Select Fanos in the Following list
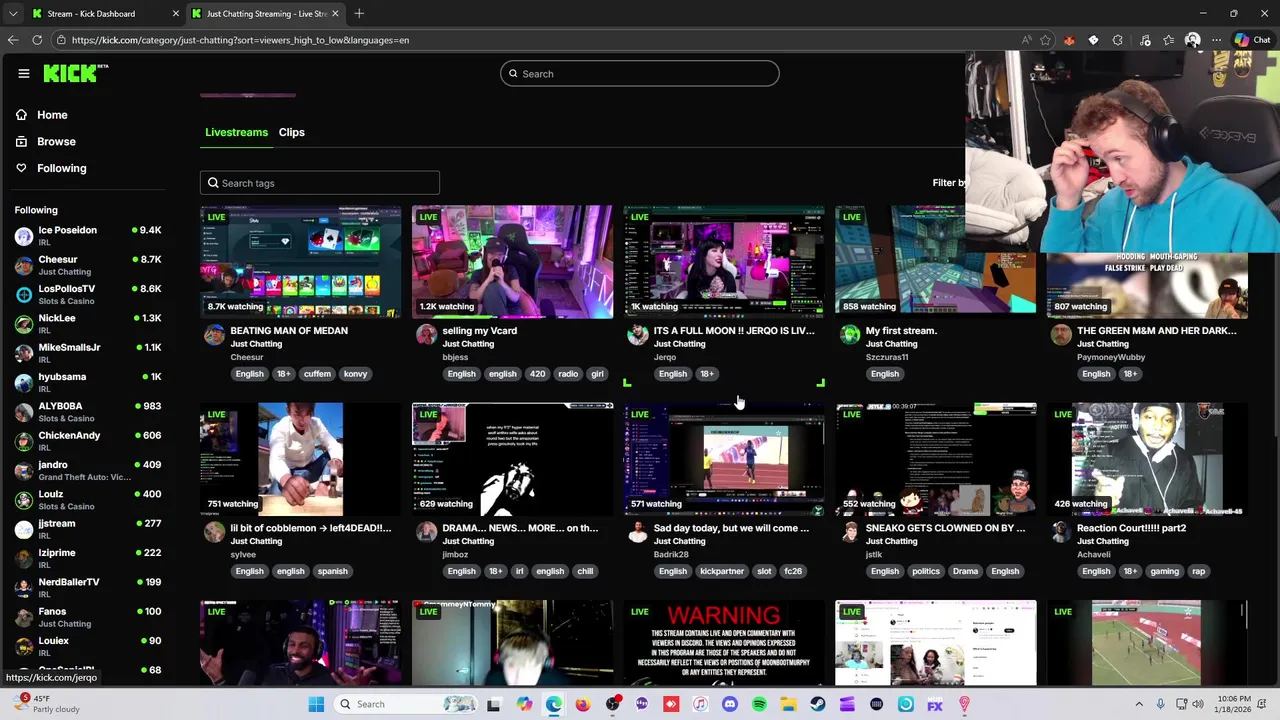 (x=88, y=616)
